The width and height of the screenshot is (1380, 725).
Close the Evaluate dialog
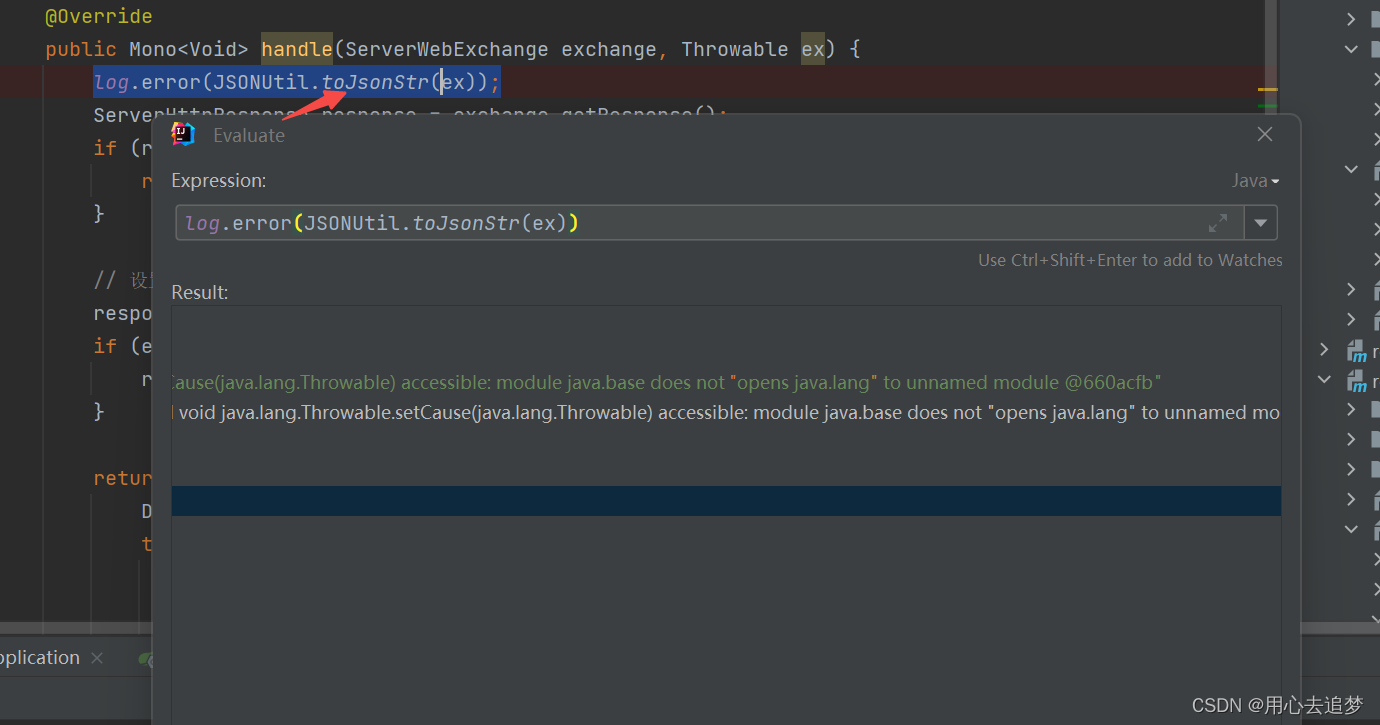click(x=1265, y=134)
